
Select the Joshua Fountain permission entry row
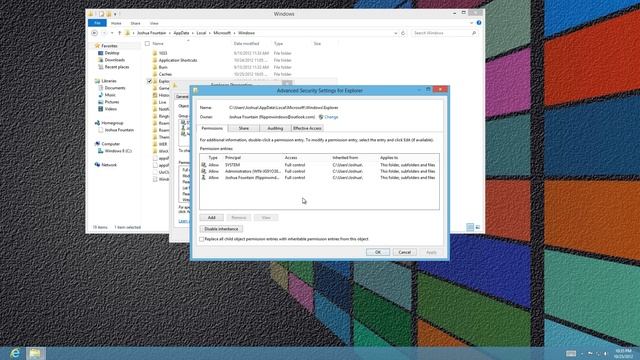point(319,178)
